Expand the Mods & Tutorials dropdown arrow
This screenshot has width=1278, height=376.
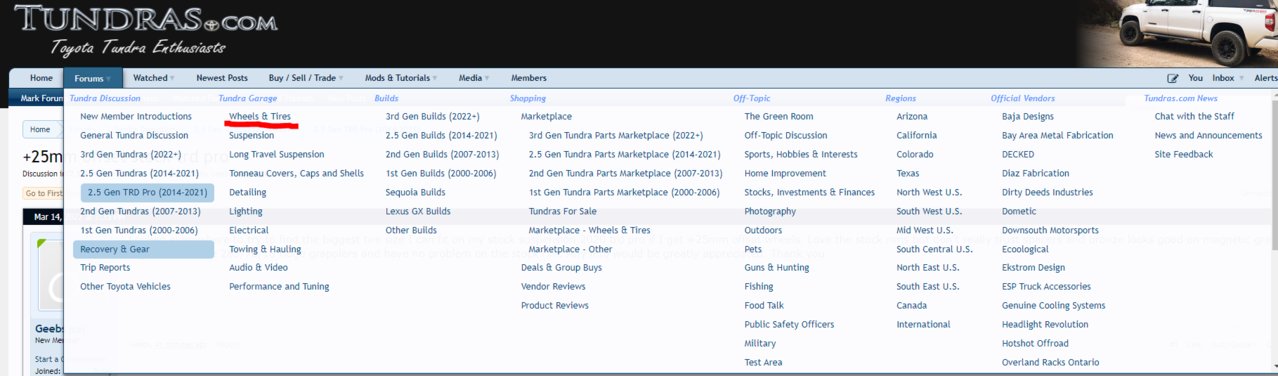(x=436, y=78)
